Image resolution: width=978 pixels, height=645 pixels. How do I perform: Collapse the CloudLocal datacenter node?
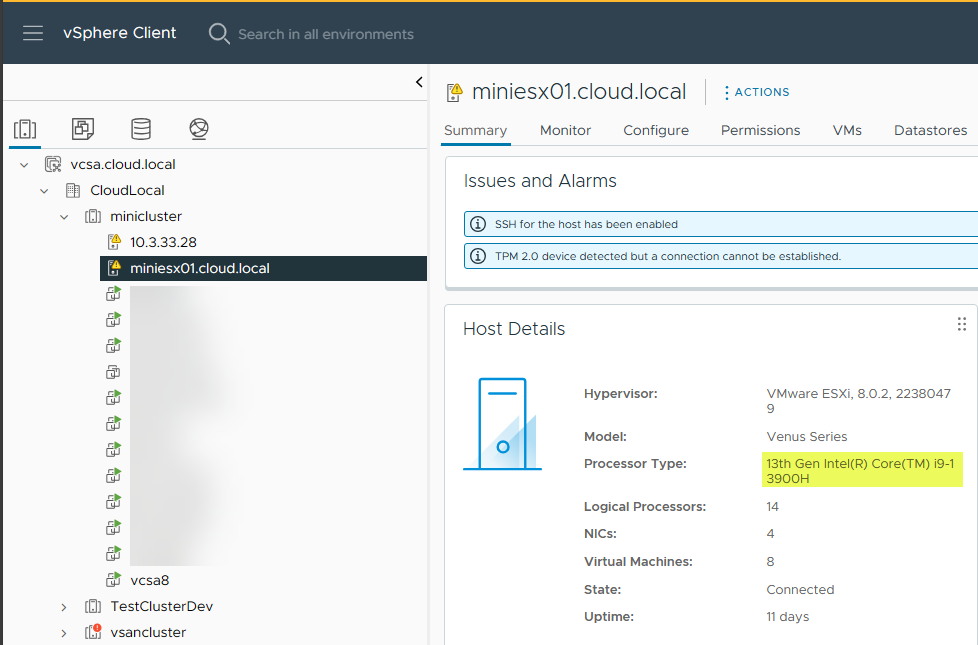(44, 190)
